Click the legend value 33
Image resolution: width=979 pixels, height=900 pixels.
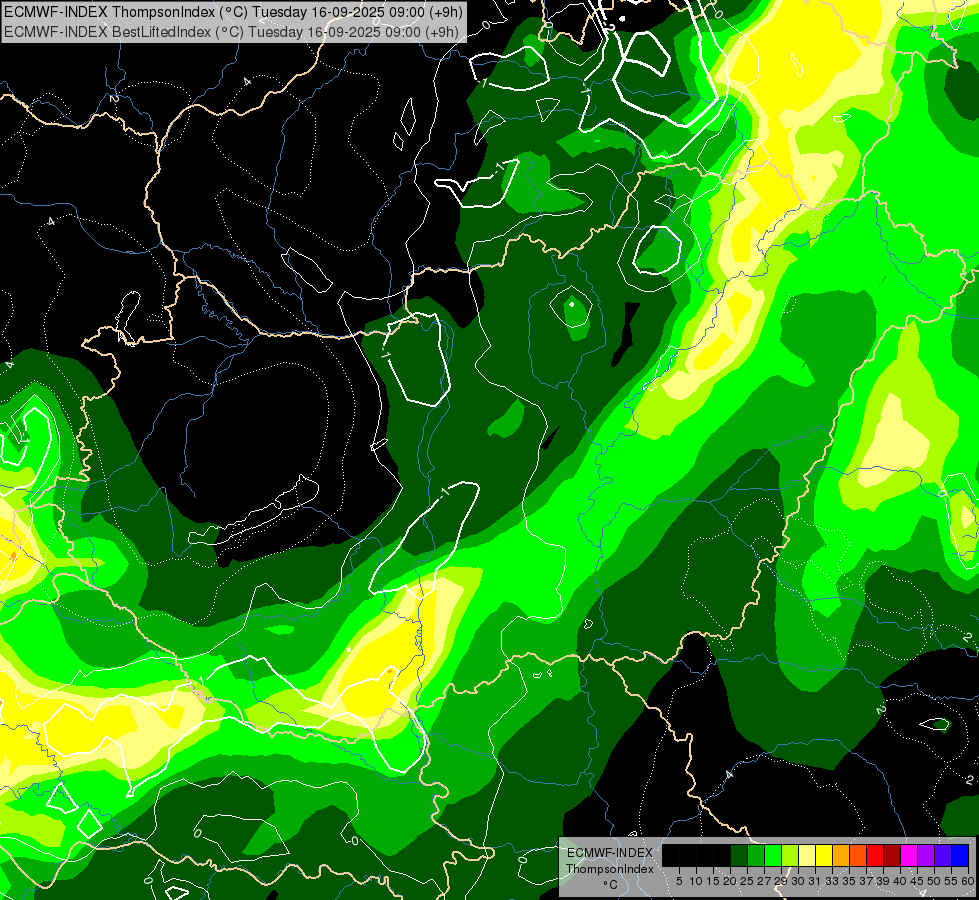click(x=832, y=881)
